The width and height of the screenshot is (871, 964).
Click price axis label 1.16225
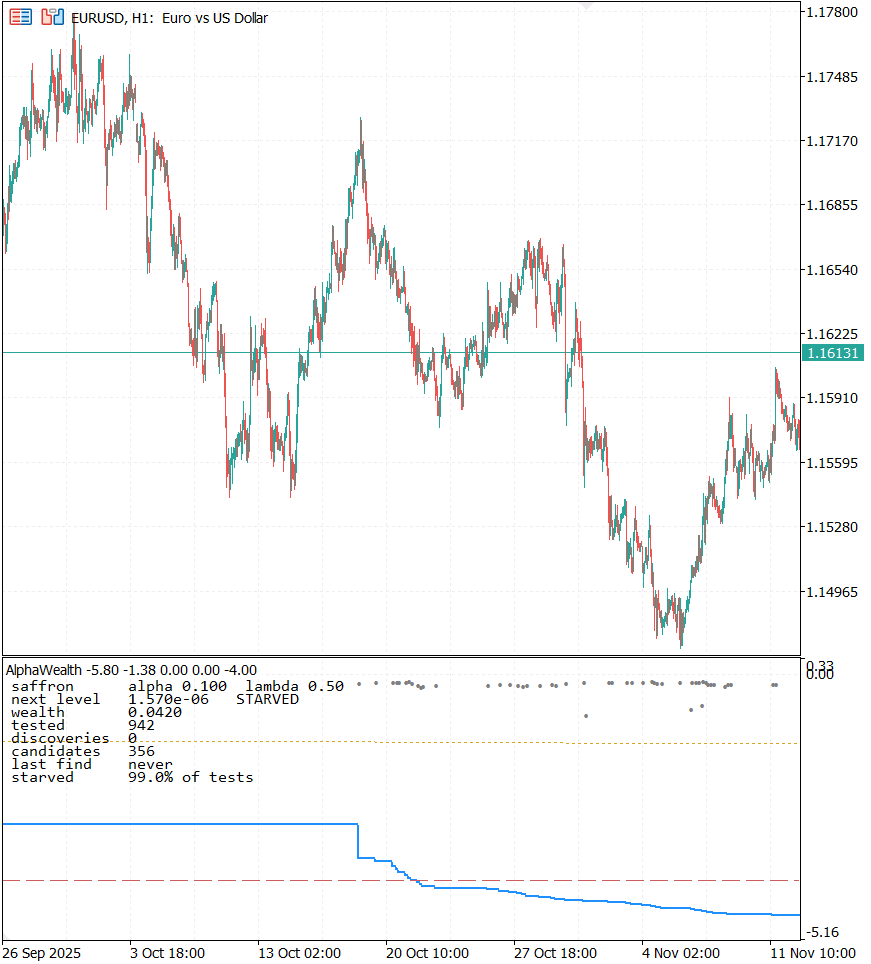[x=832, y=334]
